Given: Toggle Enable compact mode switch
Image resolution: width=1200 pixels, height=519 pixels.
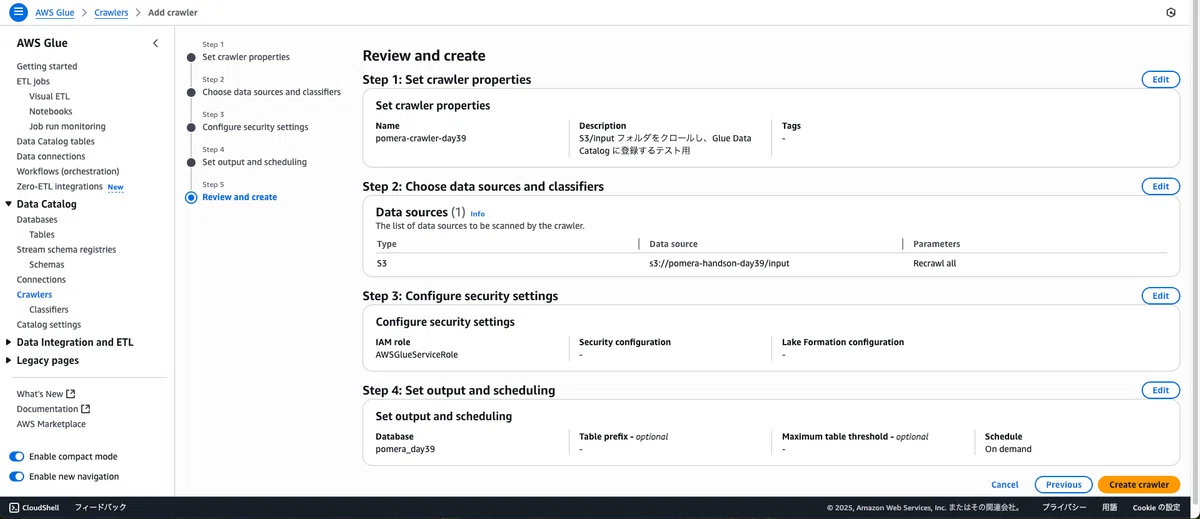Looking at the screenshot, I should (x=17, y=457).
